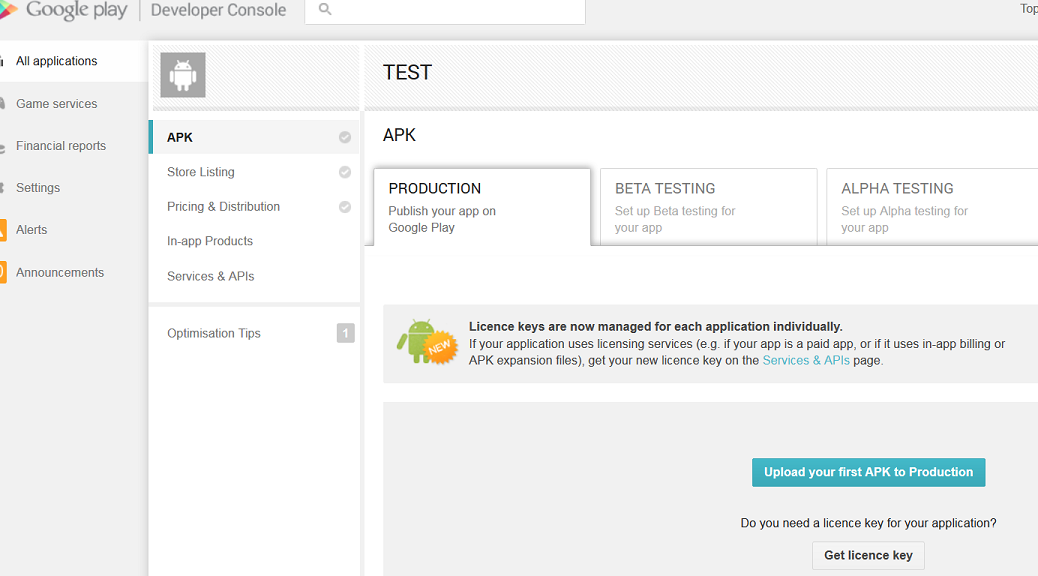Click the Get licence key button

pos(869,555)
